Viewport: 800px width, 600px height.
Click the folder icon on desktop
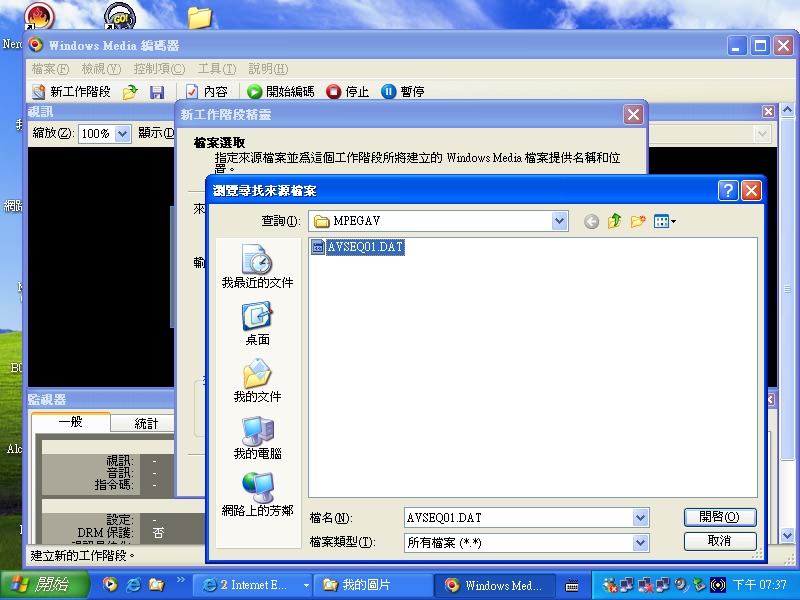[199, 17]
